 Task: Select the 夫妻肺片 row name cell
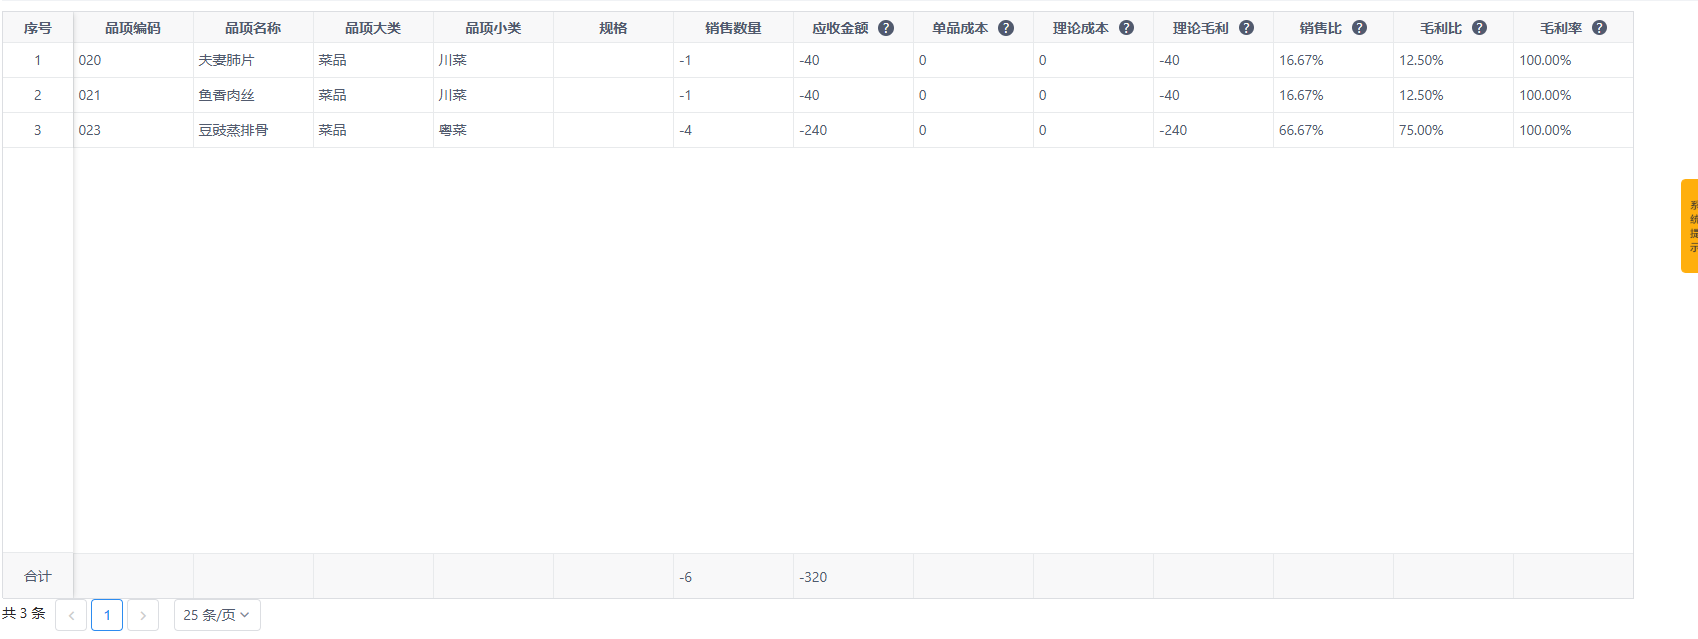pyautogui.click(x=227, y=60)
